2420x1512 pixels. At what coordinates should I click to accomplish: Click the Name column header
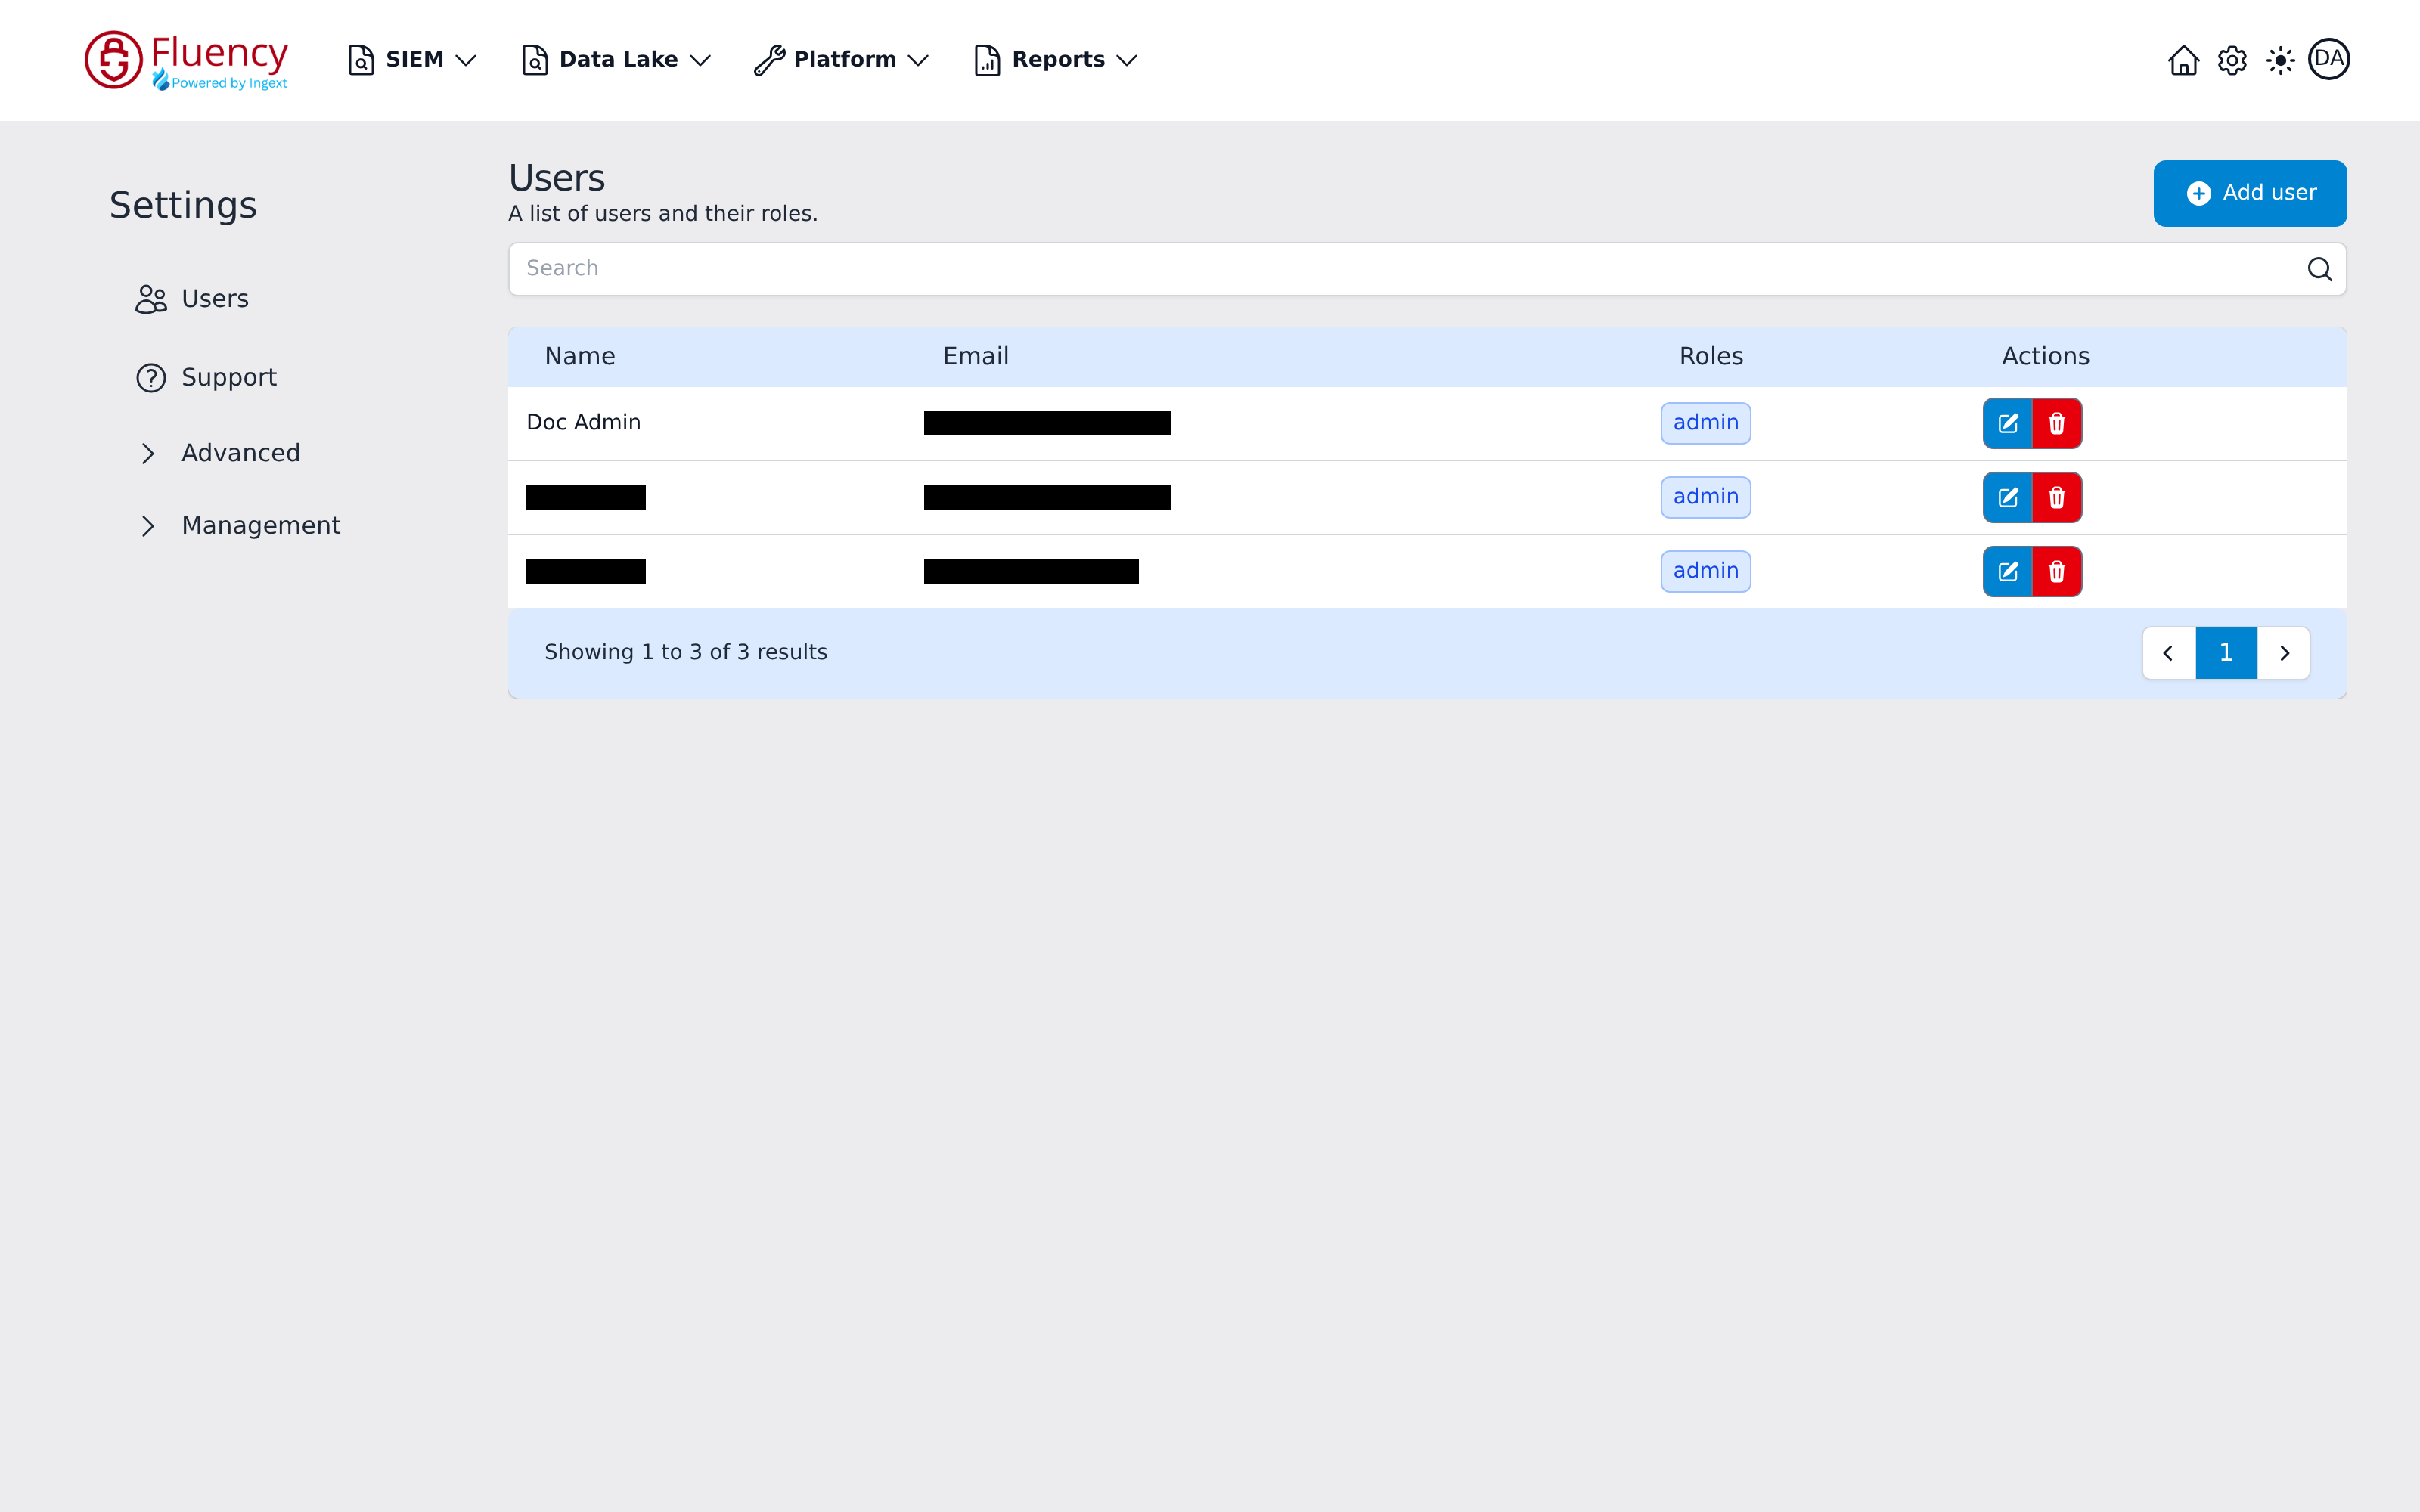click(580, 357)
